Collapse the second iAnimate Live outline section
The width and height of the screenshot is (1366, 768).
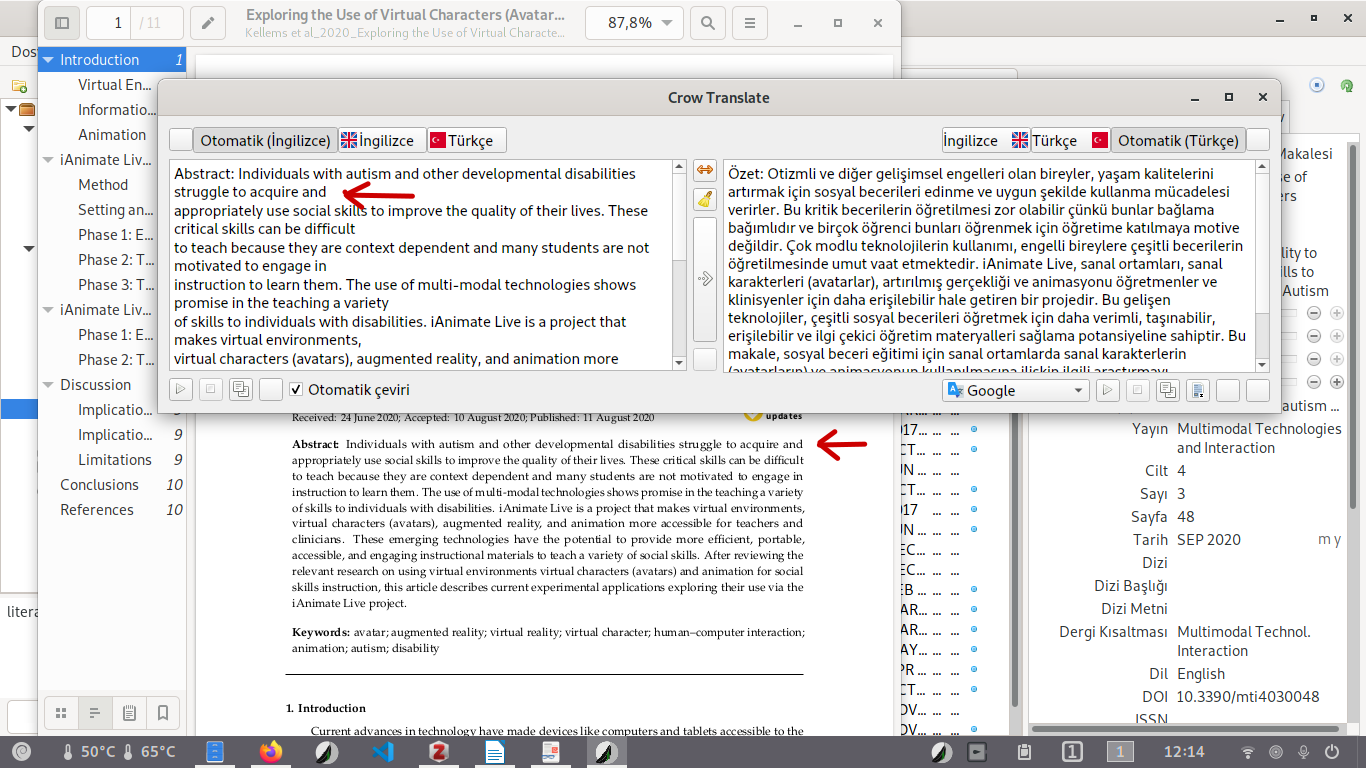coord(48,310)
